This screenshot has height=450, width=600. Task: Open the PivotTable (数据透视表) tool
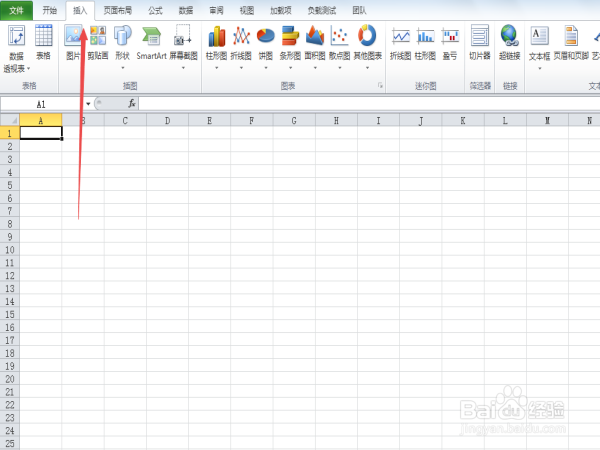click(16, 48)
